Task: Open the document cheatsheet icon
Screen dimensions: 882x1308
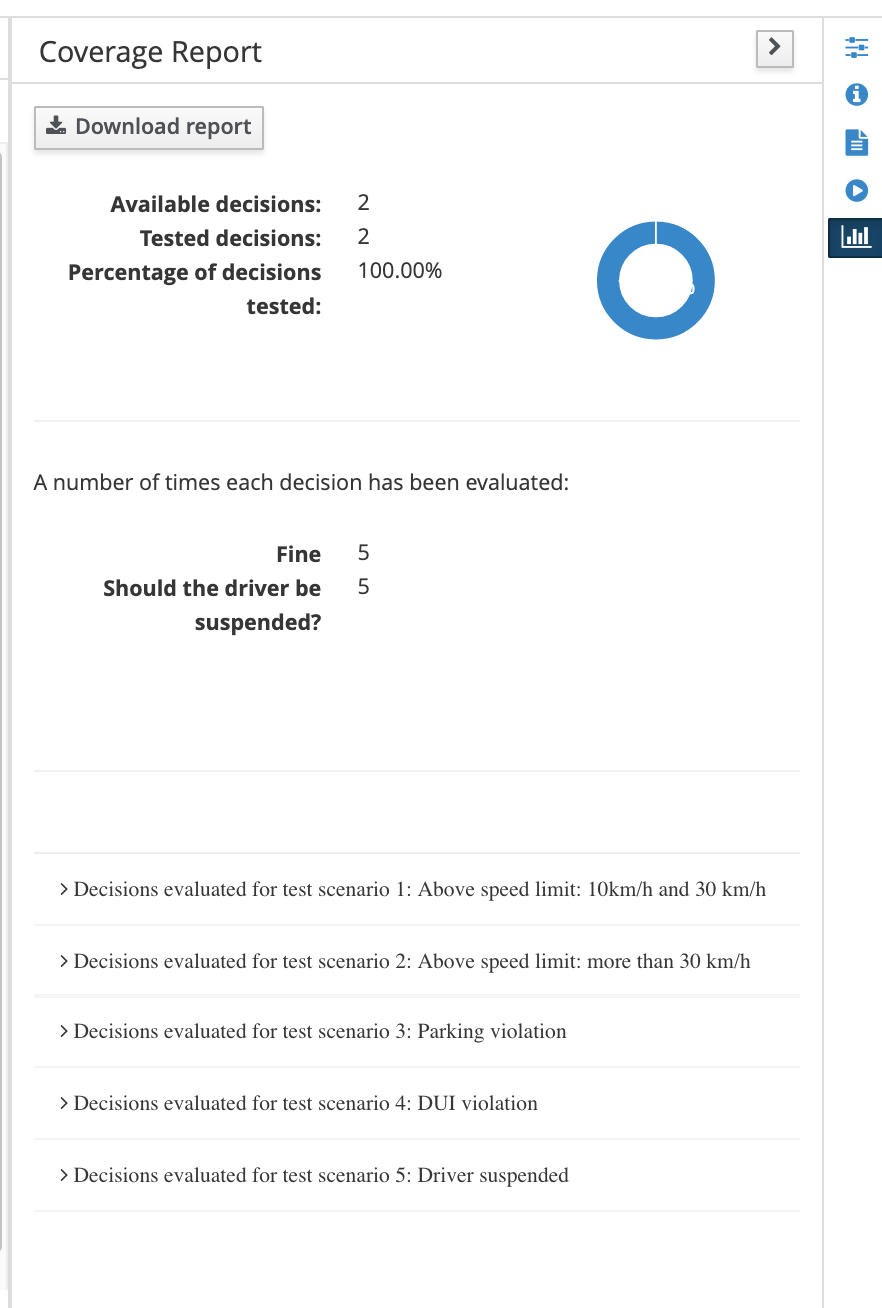Action: tap(857, 142)
